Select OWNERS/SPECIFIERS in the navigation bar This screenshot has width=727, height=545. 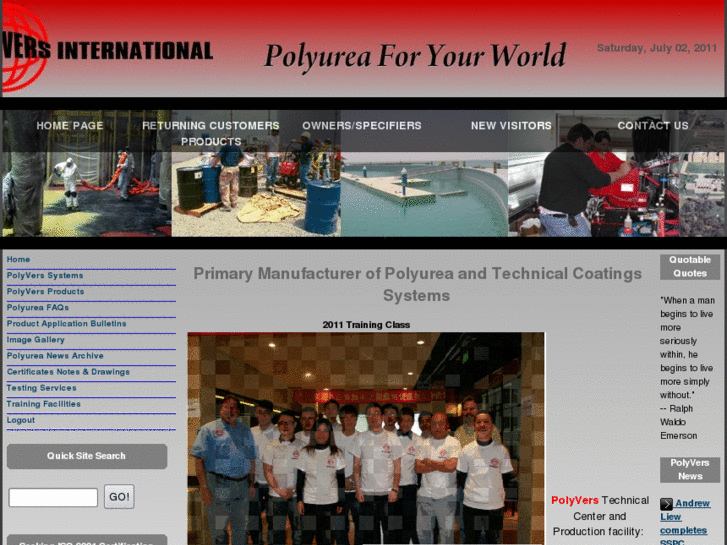[362, 126]
